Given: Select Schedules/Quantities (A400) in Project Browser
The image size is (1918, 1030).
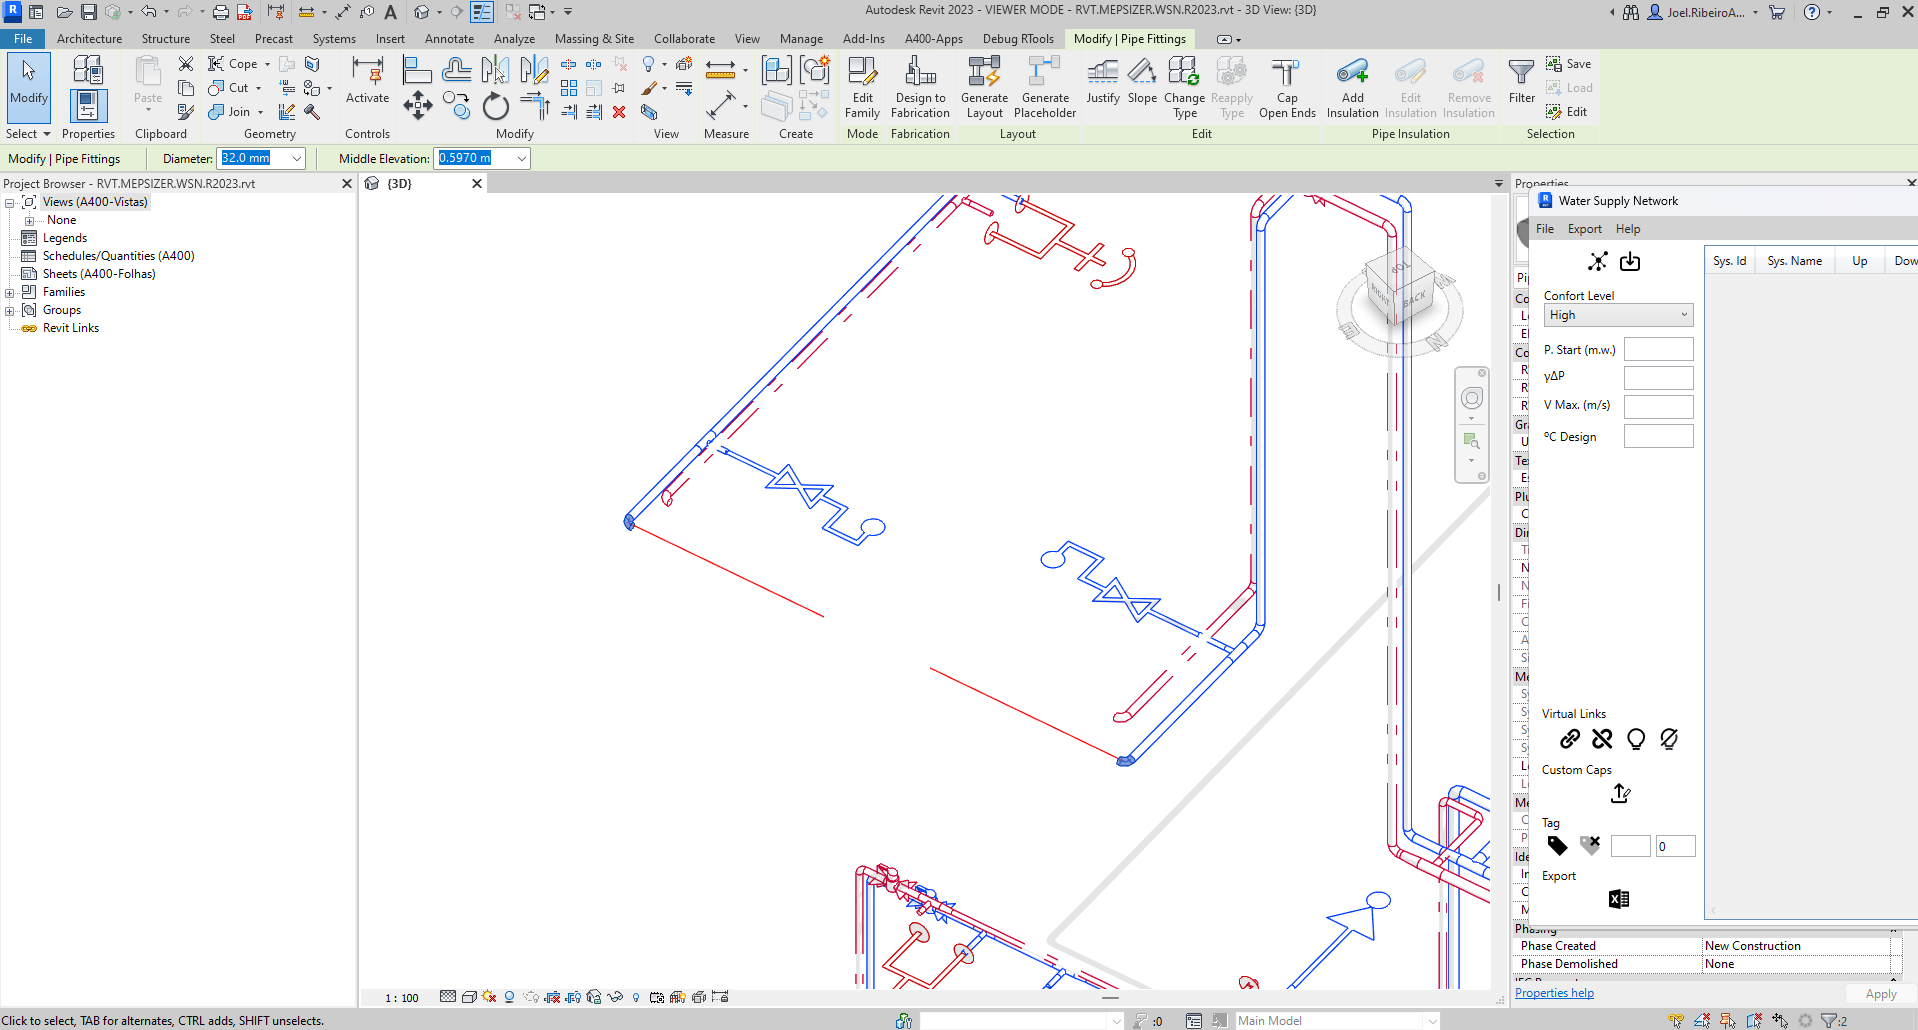Looking at the screenshot, I should click(x=118, y=256).
